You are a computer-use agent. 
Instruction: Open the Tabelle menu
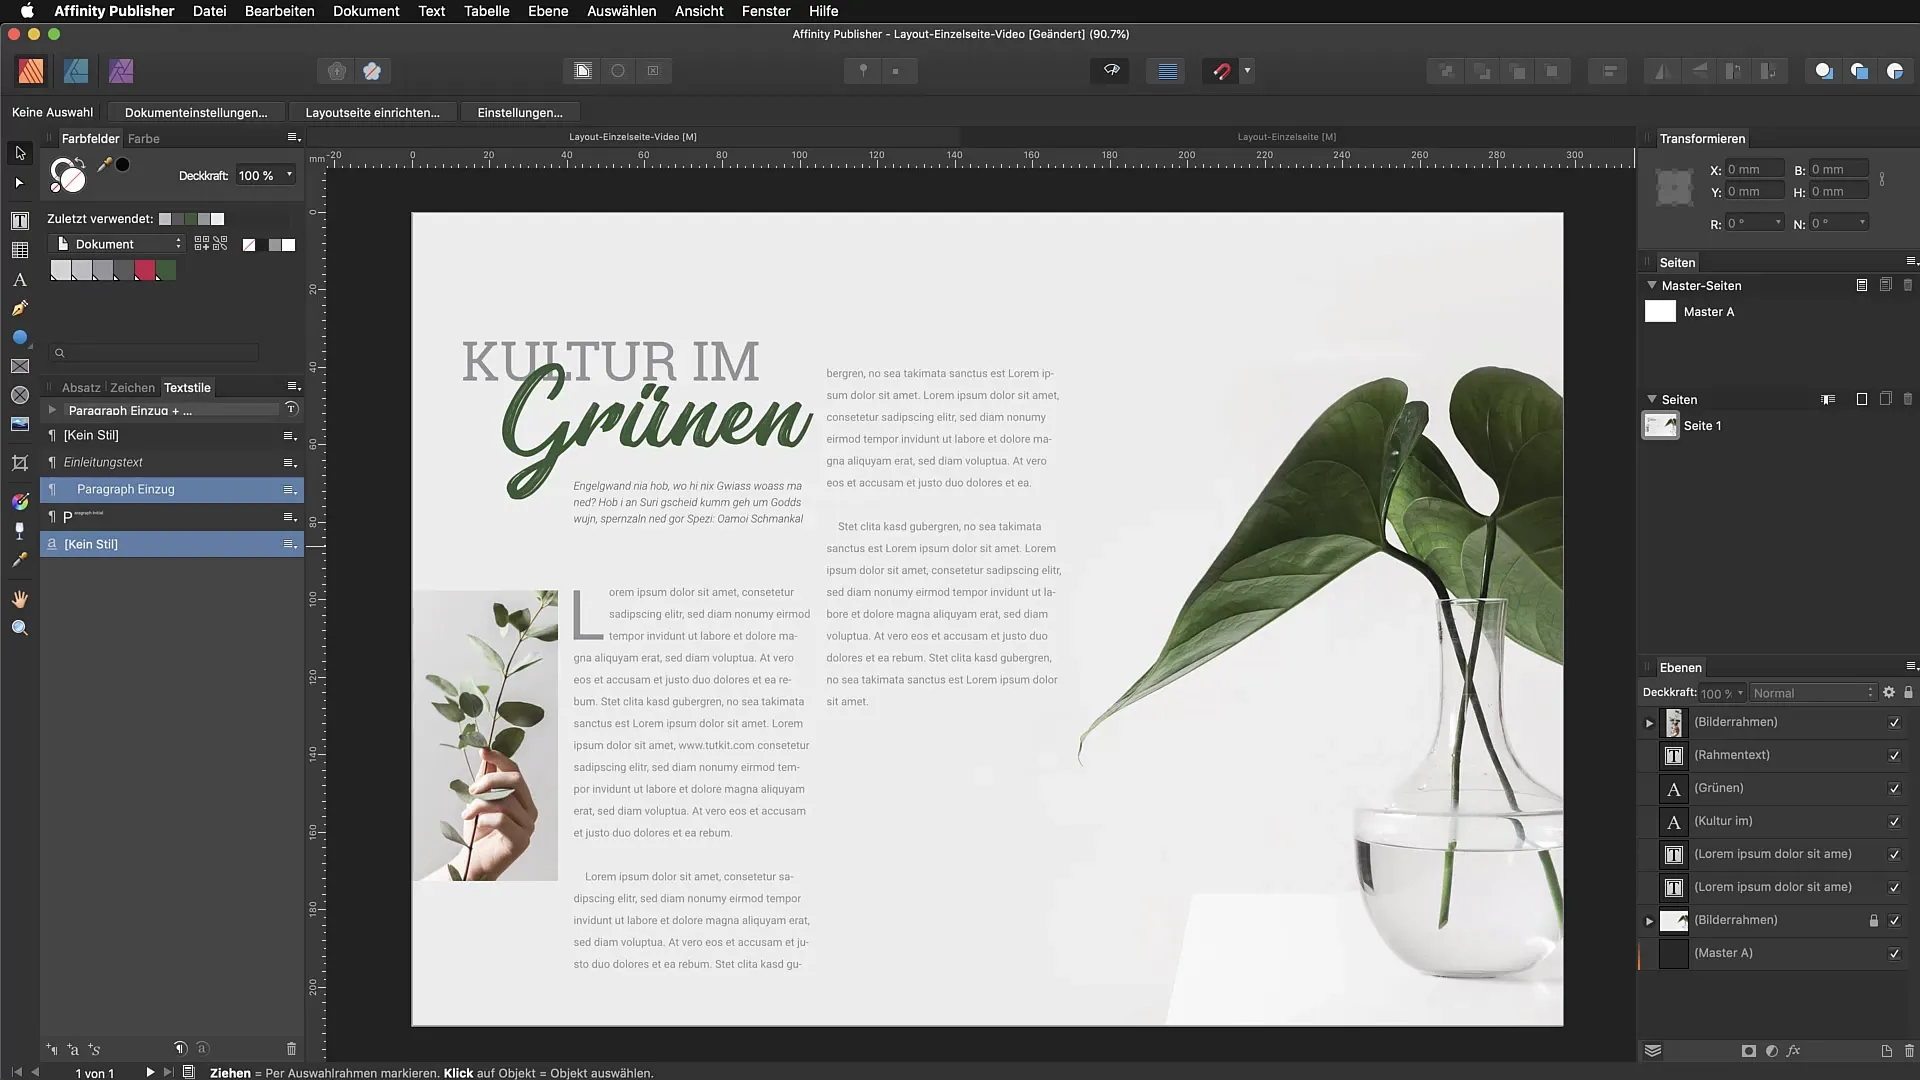[x=486, y=11]
